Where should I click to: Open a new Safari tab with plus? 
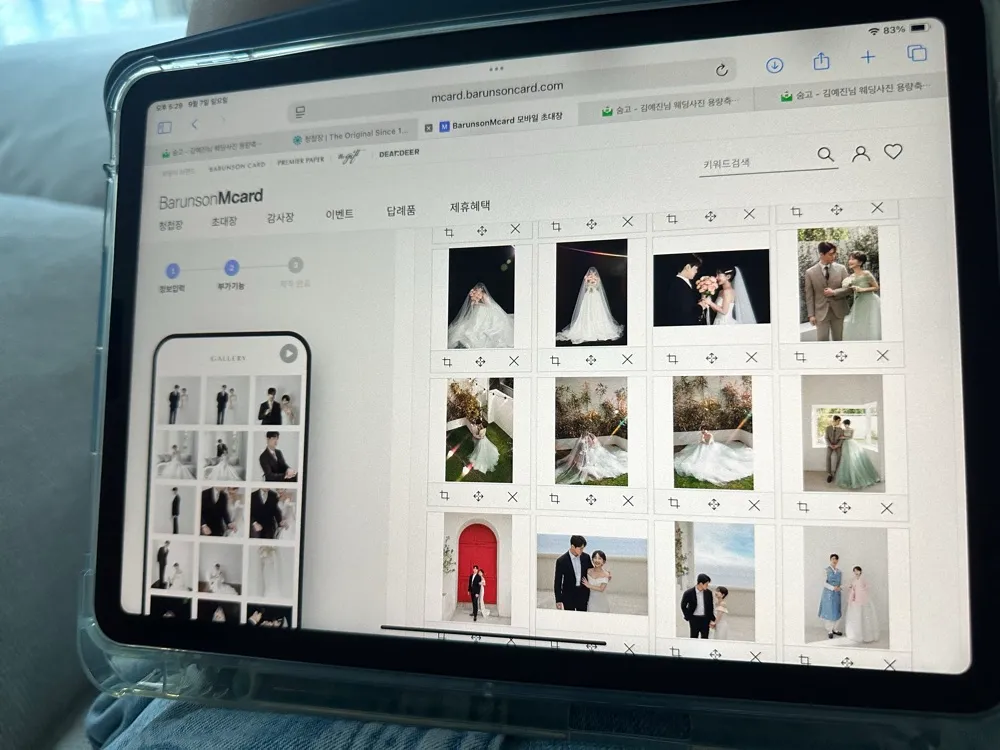coord(867,57)
